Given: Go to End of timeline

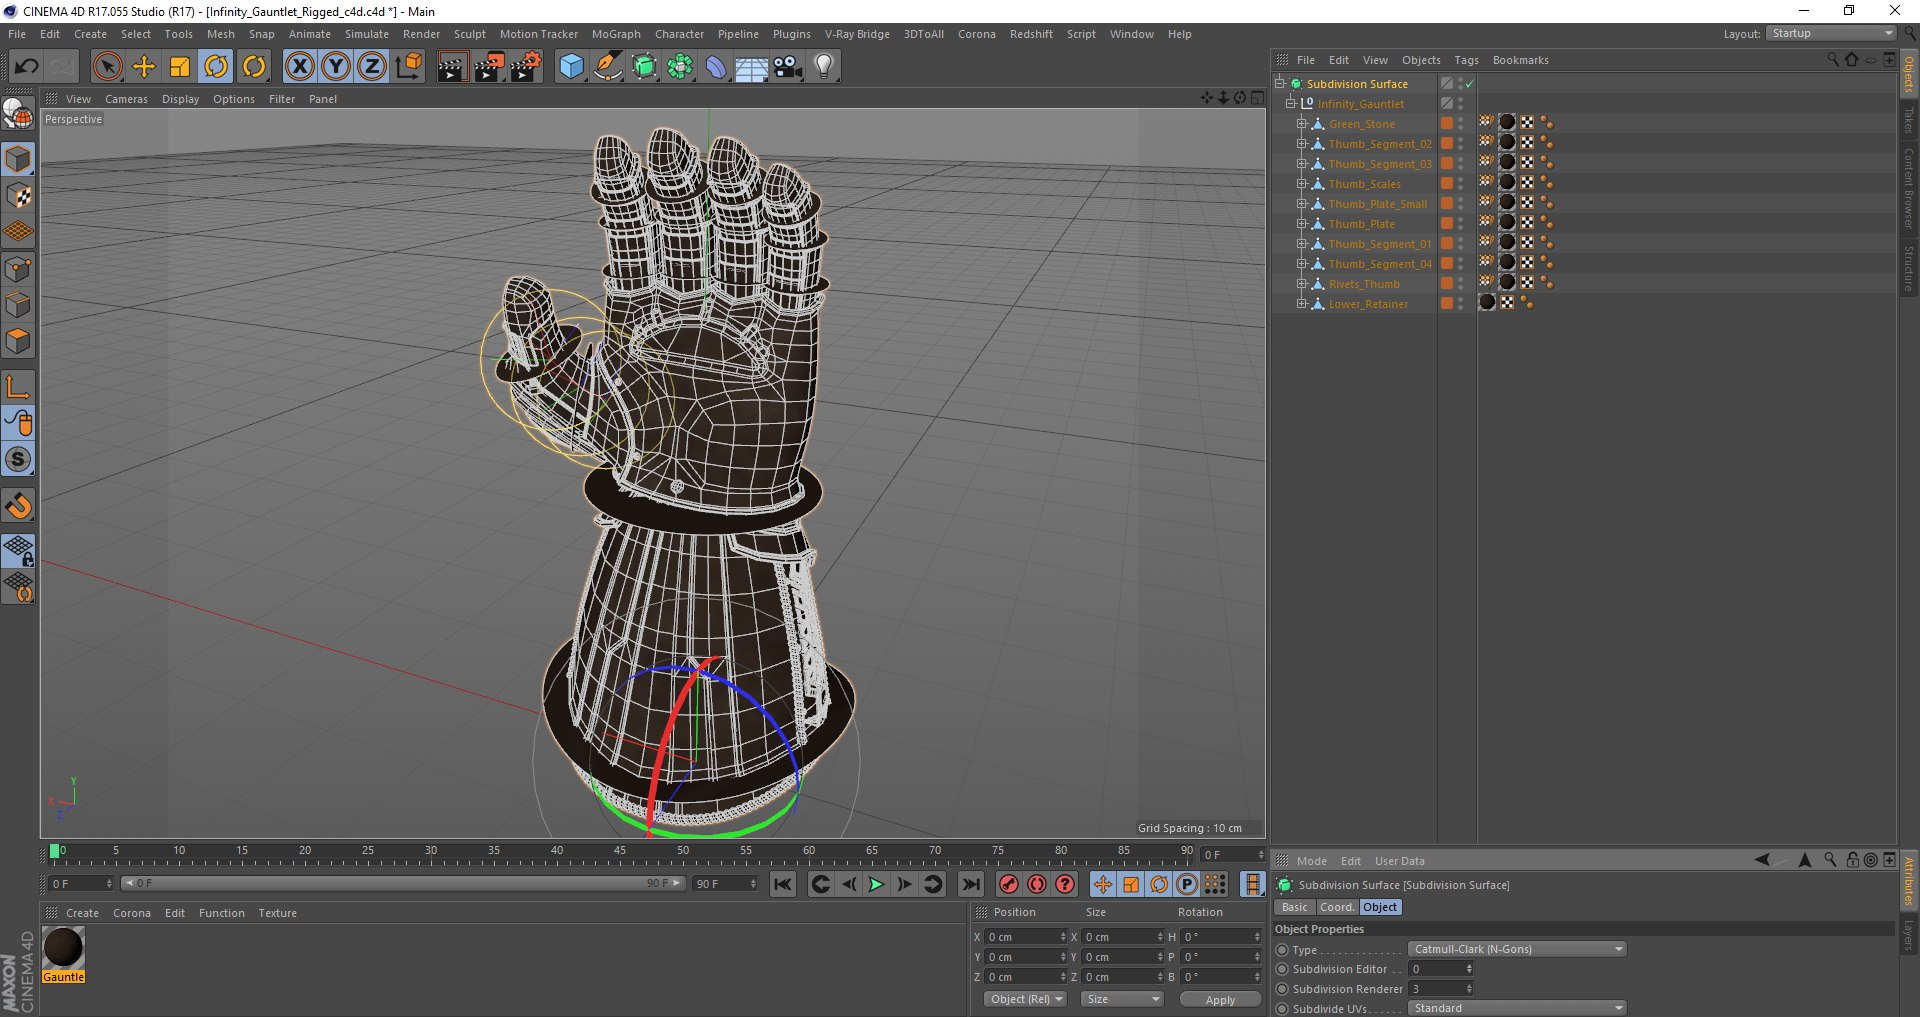Looking at the screenshot, I should [970, 884].
